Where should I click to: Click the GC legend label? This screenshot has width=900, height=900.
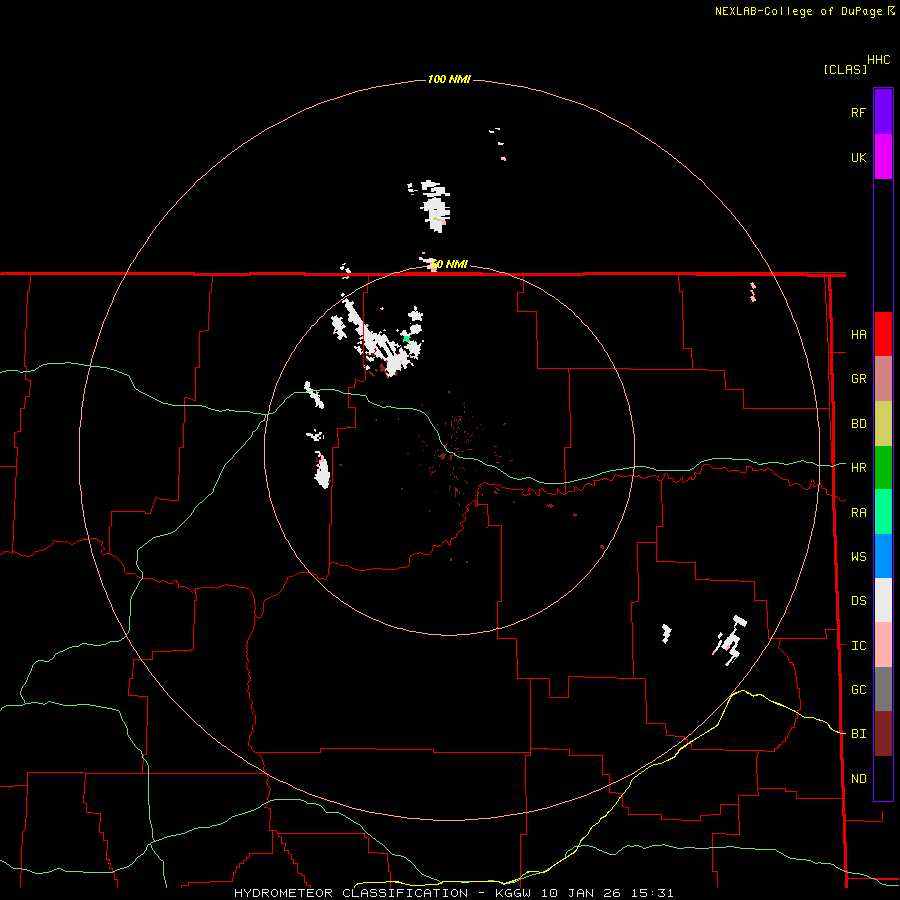[858, 690]
